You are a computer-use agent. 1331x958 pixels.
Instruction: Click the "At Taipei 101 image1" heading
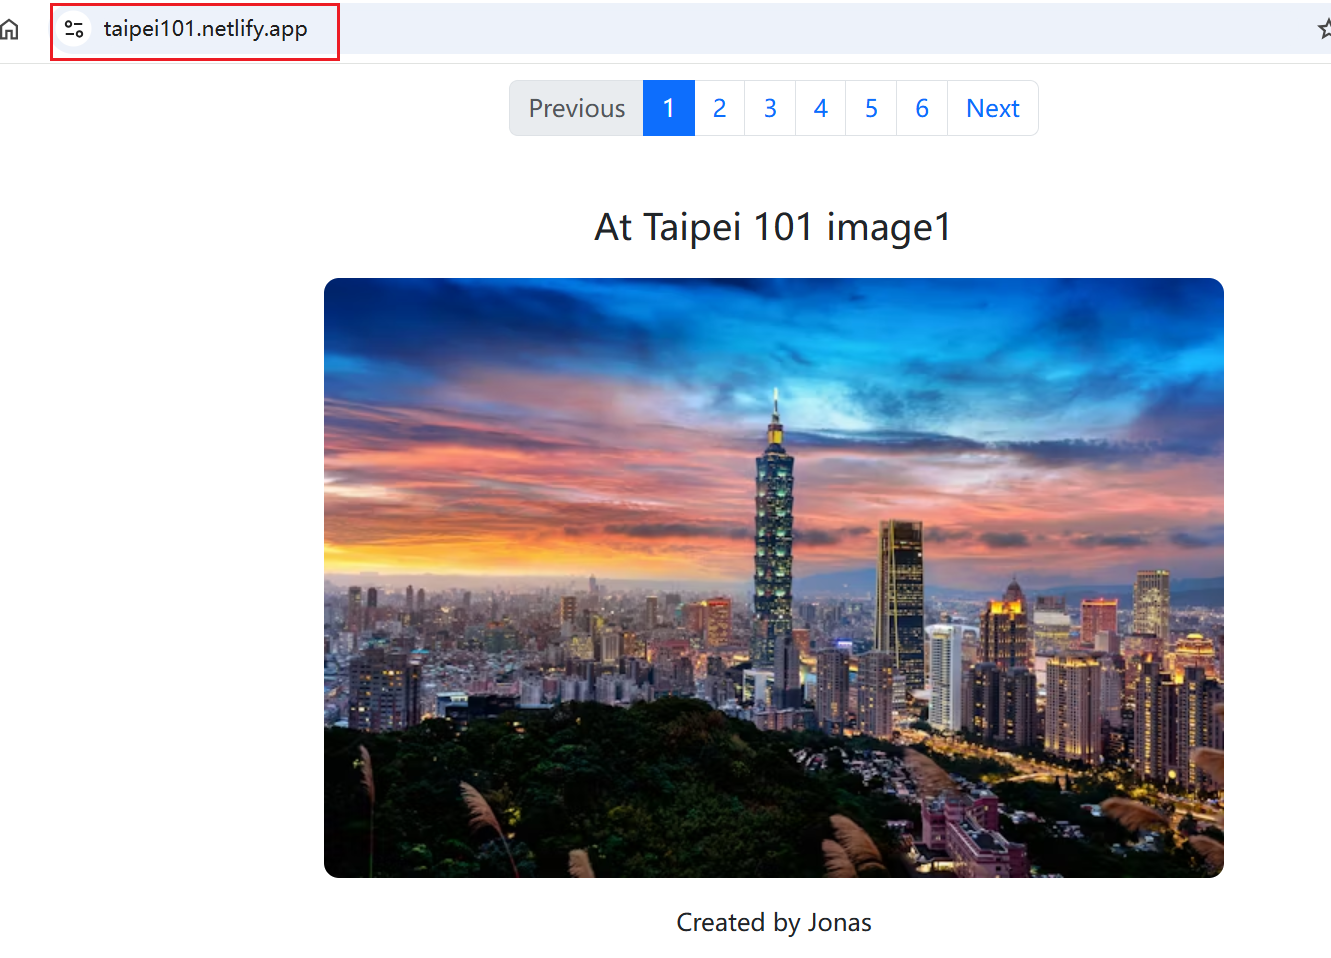point(773,227)
